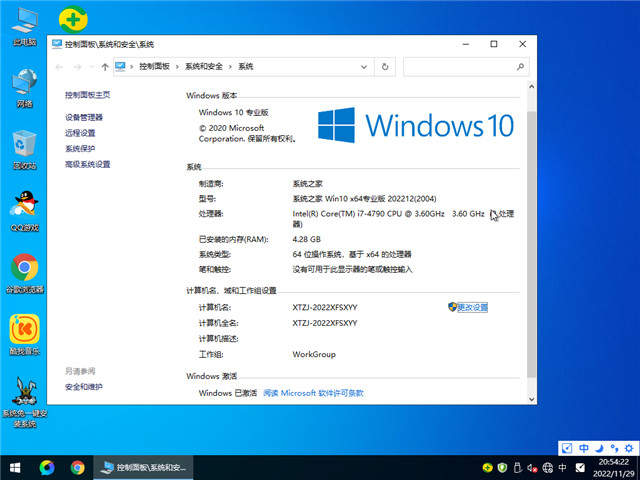Open the 此电脑 desktop icon
The height and width of the screenshot is (480, 640).
(x=24, y=27)
